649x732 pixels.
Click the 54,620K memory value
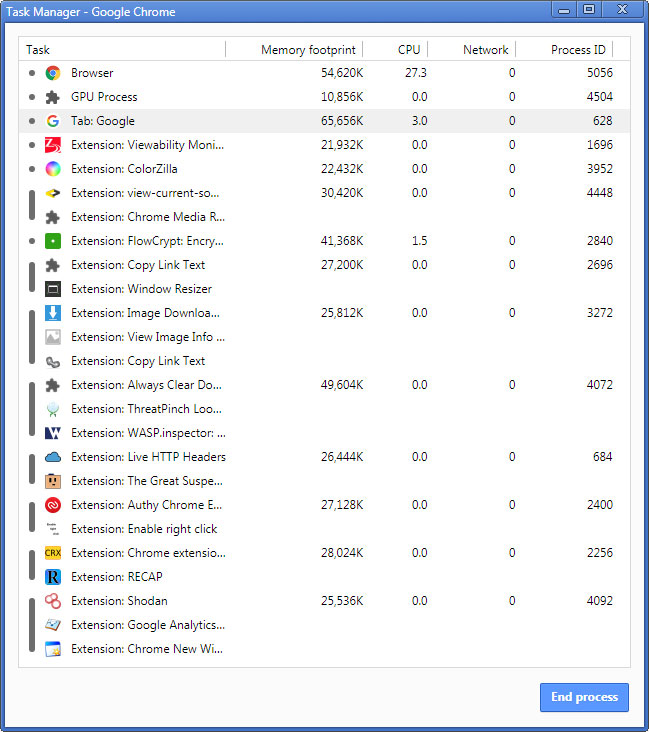(x=342, y=73)
